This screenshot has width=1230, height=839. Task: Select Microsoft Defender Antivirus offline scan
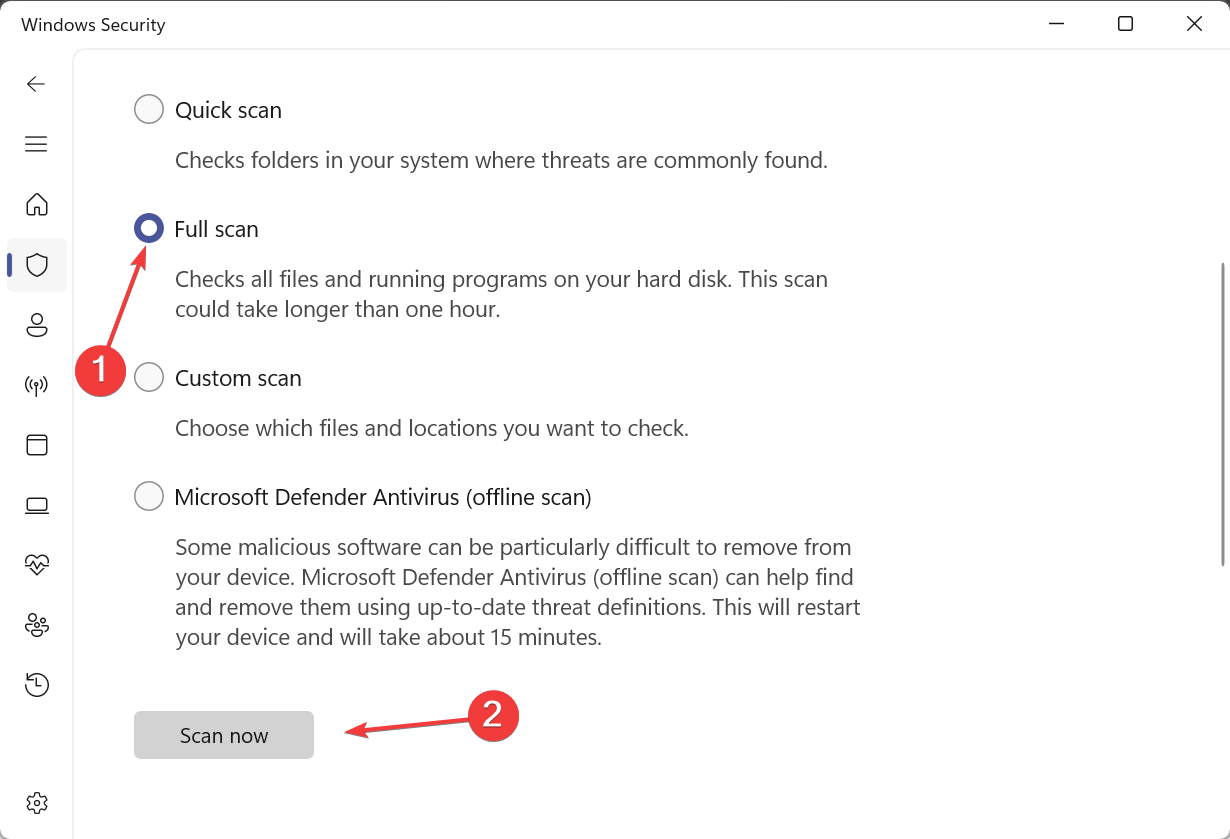click(148, 496)
